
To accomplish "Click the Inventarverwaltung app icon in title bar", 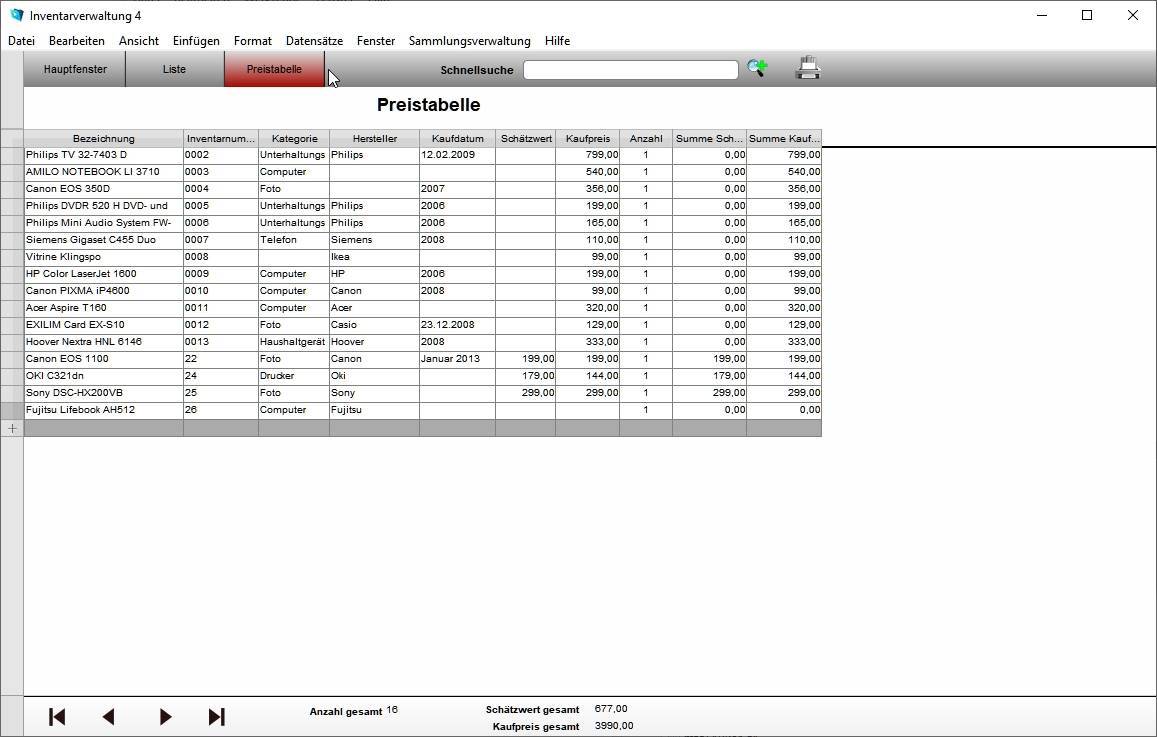I will (x=16, y=15).
